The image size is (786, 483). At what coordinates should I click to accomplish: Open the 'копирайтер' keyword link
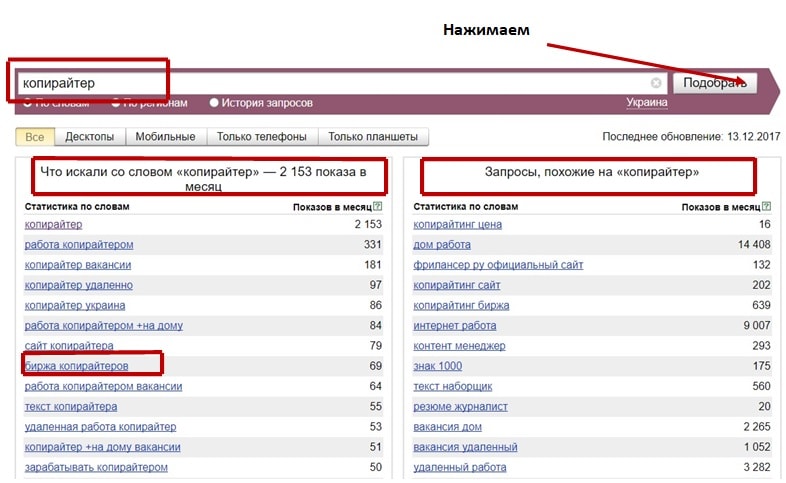pyautogui.click(x=53, y=224)
